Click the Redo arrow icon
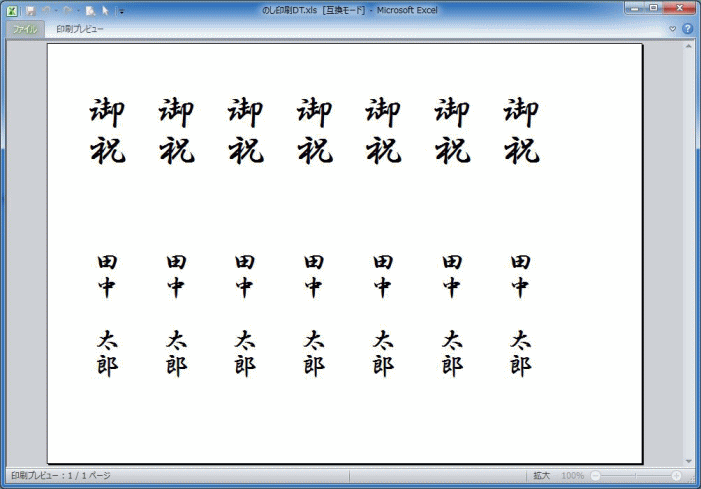 click(x=66, y=10)
